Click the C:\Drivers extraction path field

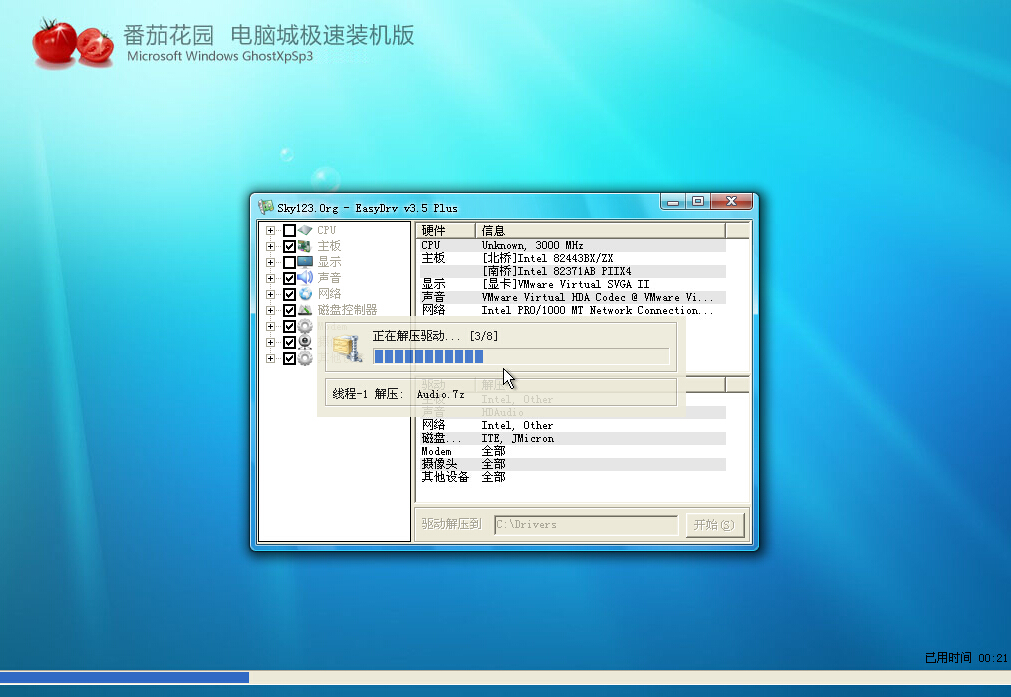coord(586,525)
